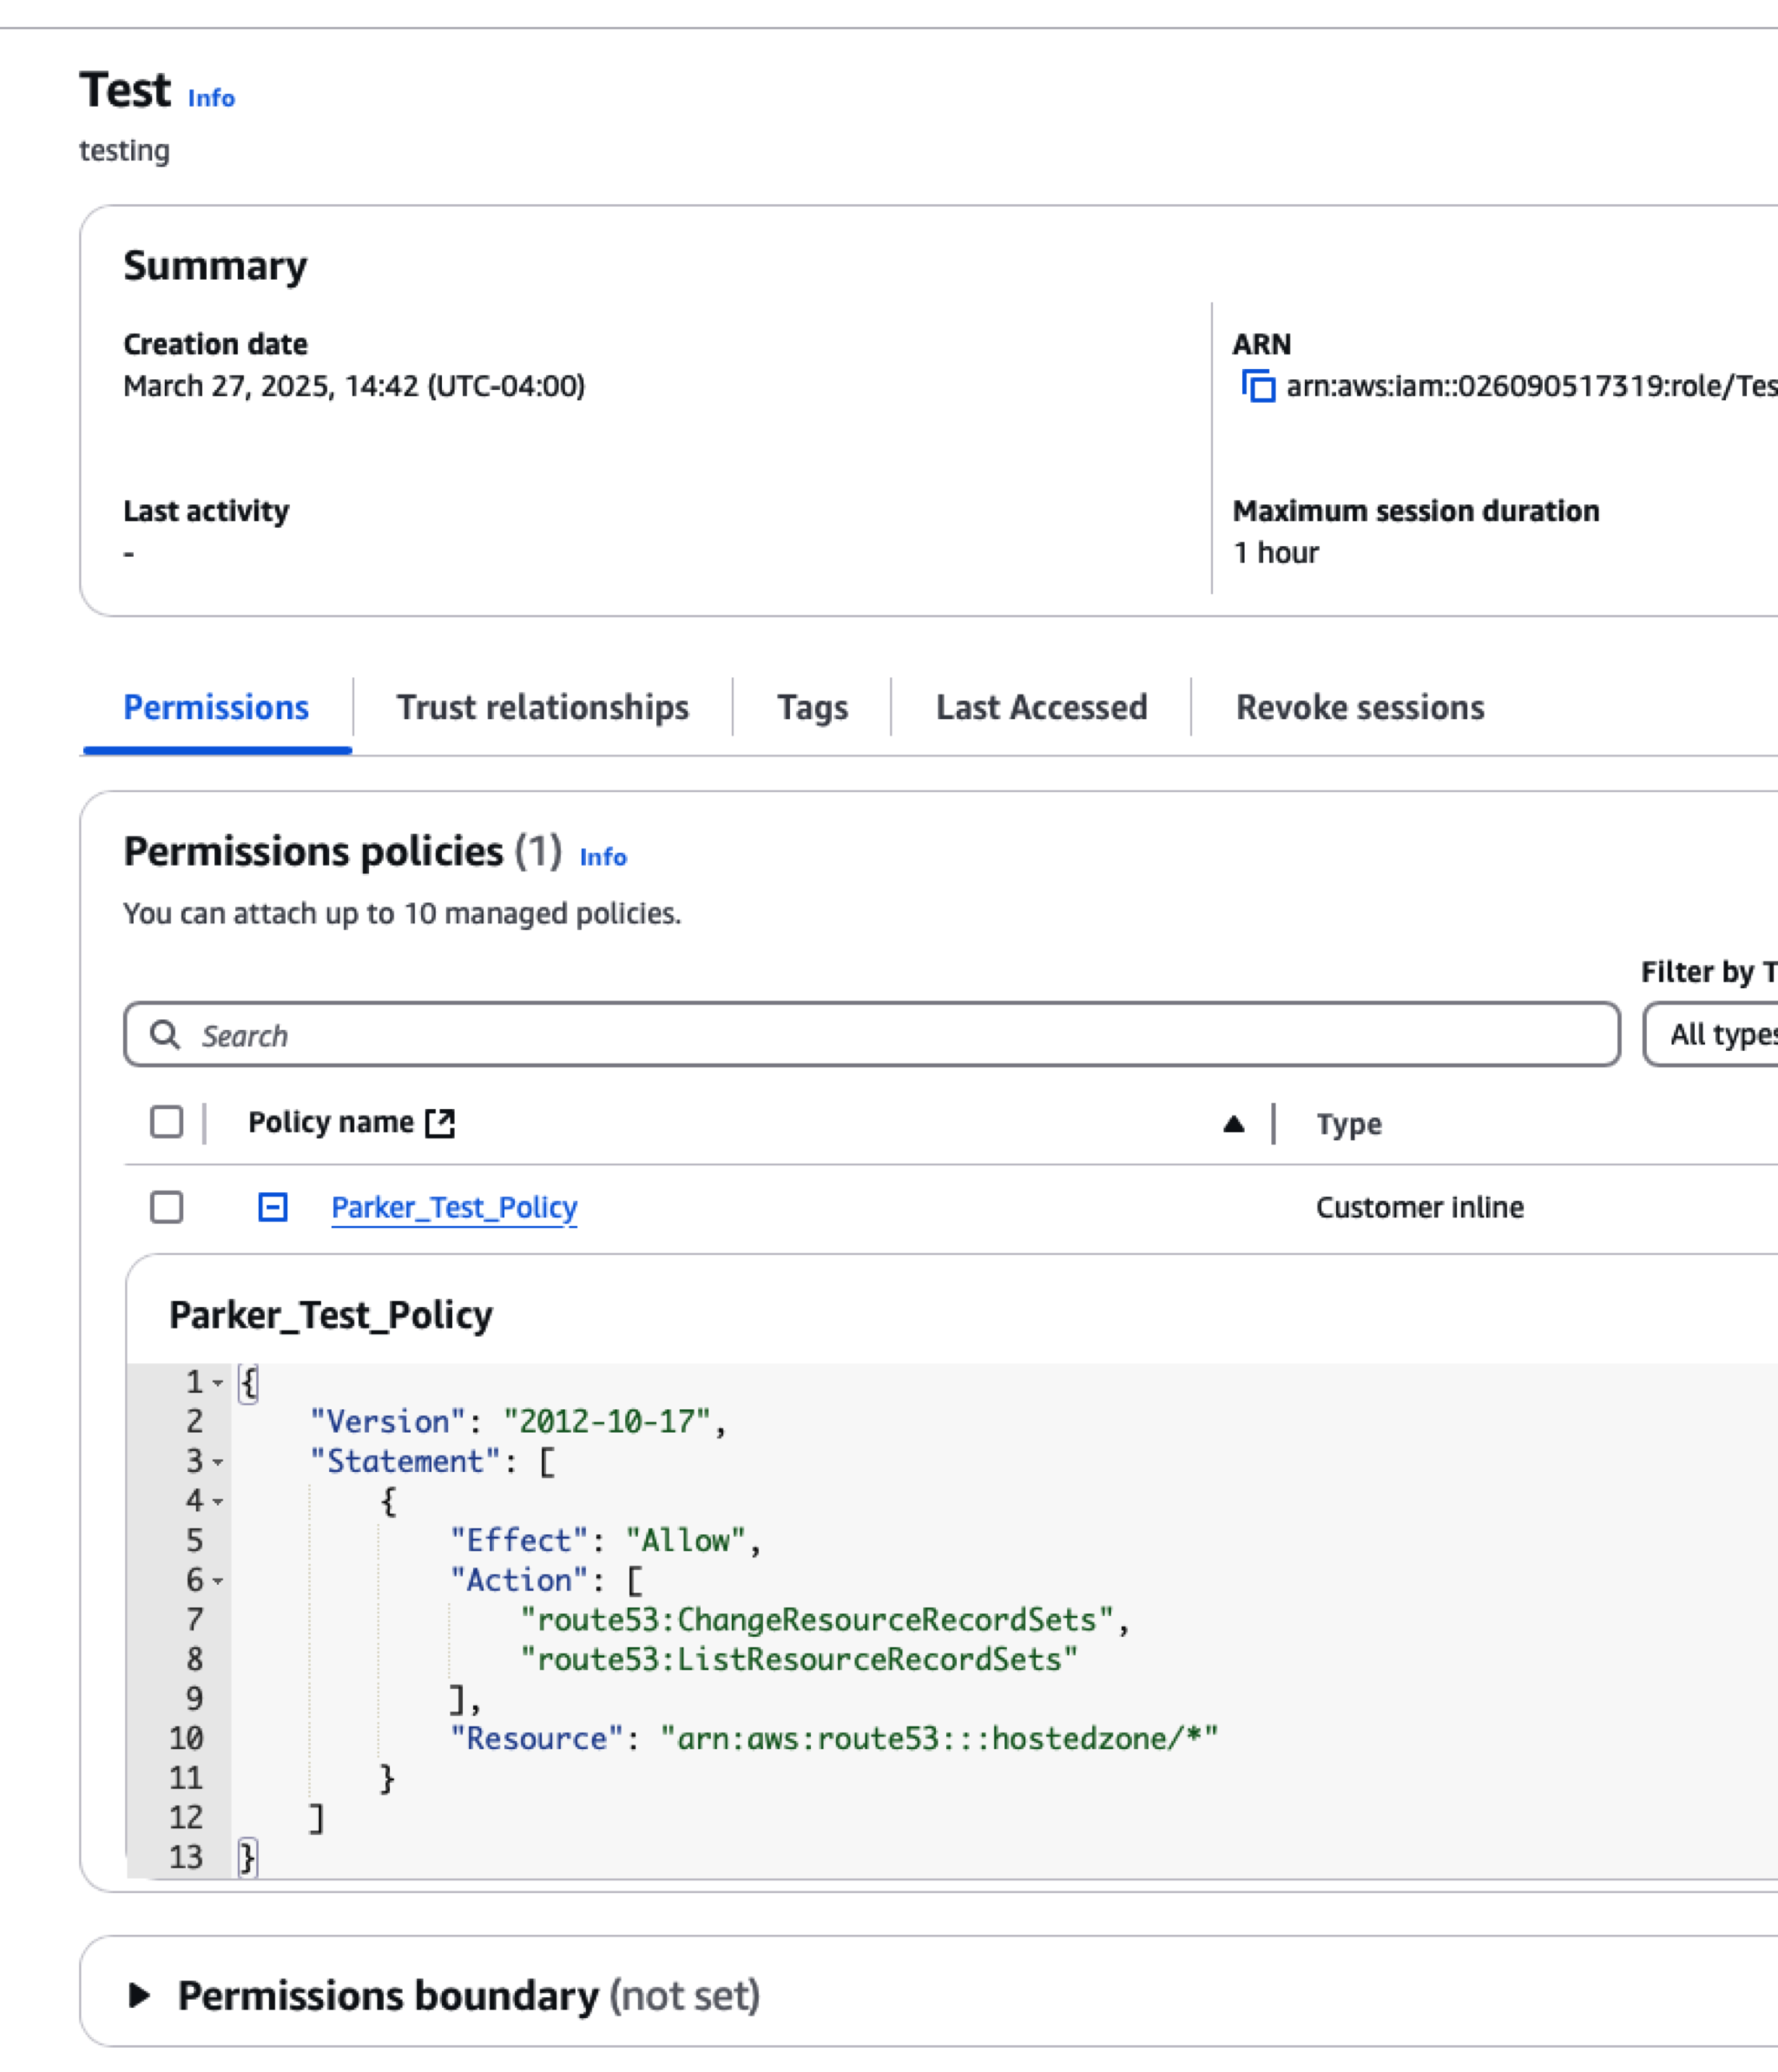
Task: Click the "1 hour" session duration value
Action: coord(1275,552)
